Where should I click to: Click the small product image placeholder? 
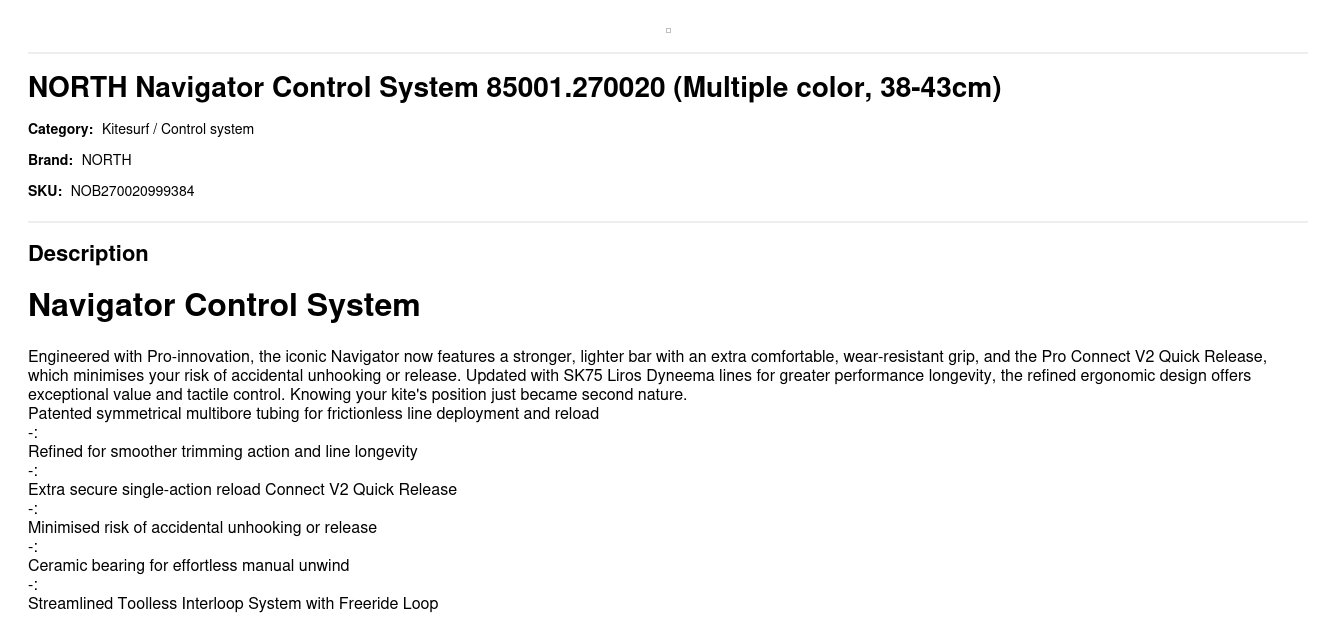point(668,30)
